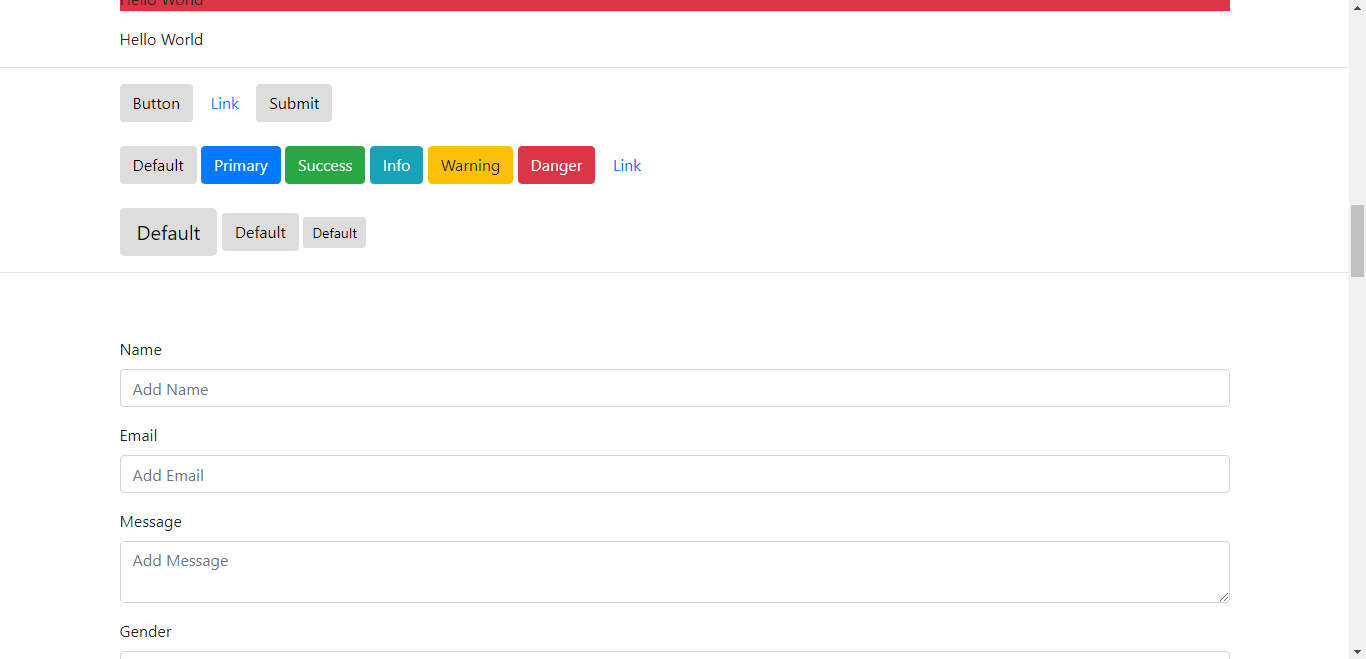
Task: Click inside the Add Email field
Action: 675,474
